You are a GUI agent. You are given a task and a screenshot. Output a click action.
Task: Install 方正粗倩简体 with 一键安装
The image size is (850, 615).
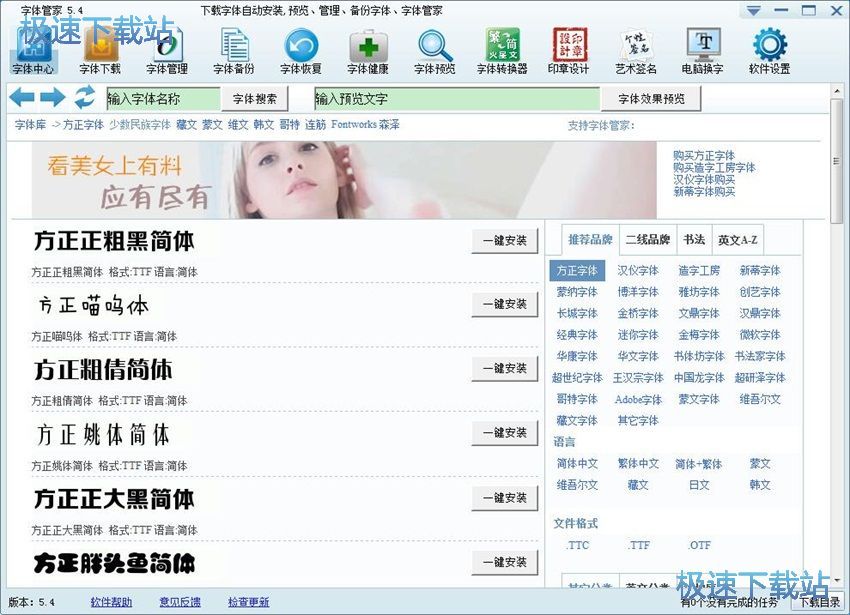[505, 368]
